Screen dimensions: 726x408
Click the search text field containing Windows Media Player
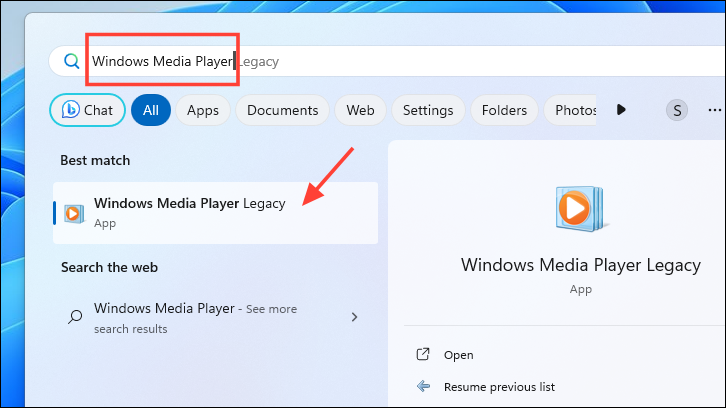[387, 61]
